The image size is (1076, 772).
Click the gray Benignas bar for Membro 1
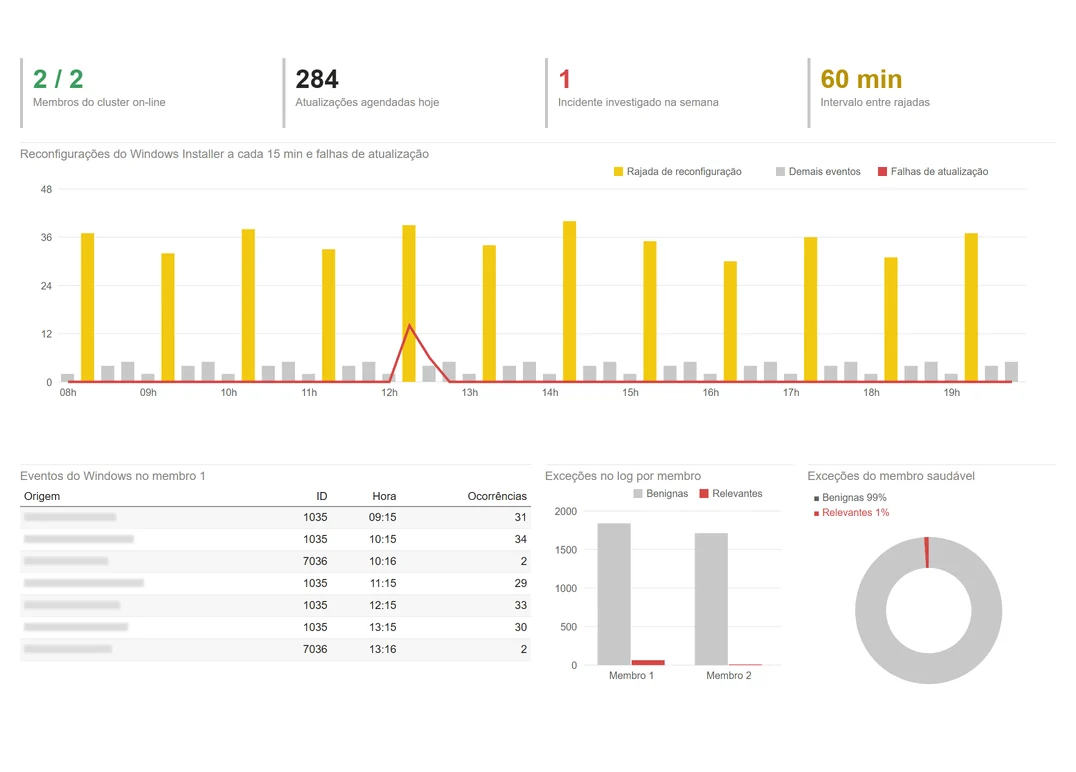[x=614, y=594]
